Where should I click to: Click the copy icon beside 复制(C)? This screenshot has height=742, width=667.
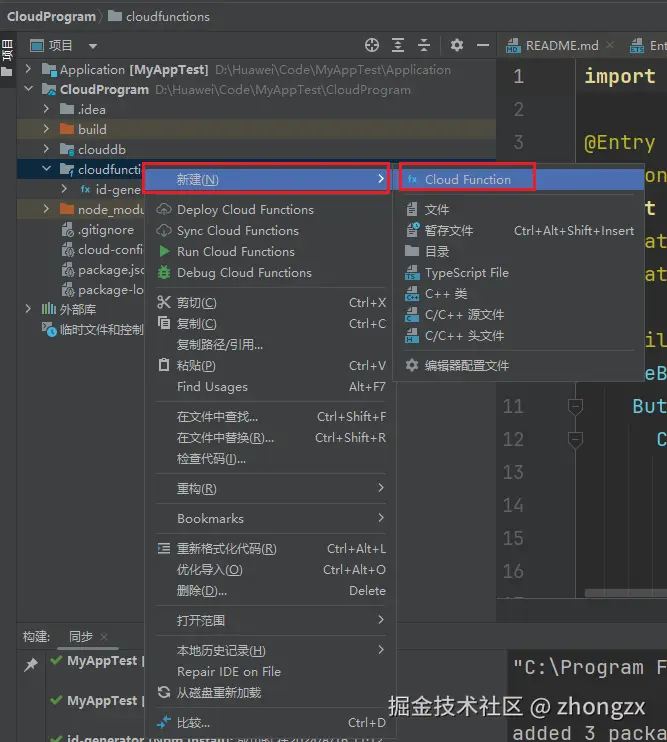click(164, 323)
